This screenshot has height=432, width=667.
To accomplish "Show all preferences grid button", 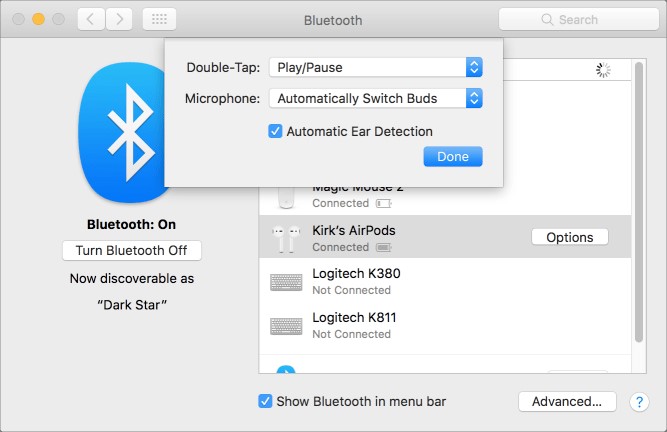I will click(x=160, y=19).
